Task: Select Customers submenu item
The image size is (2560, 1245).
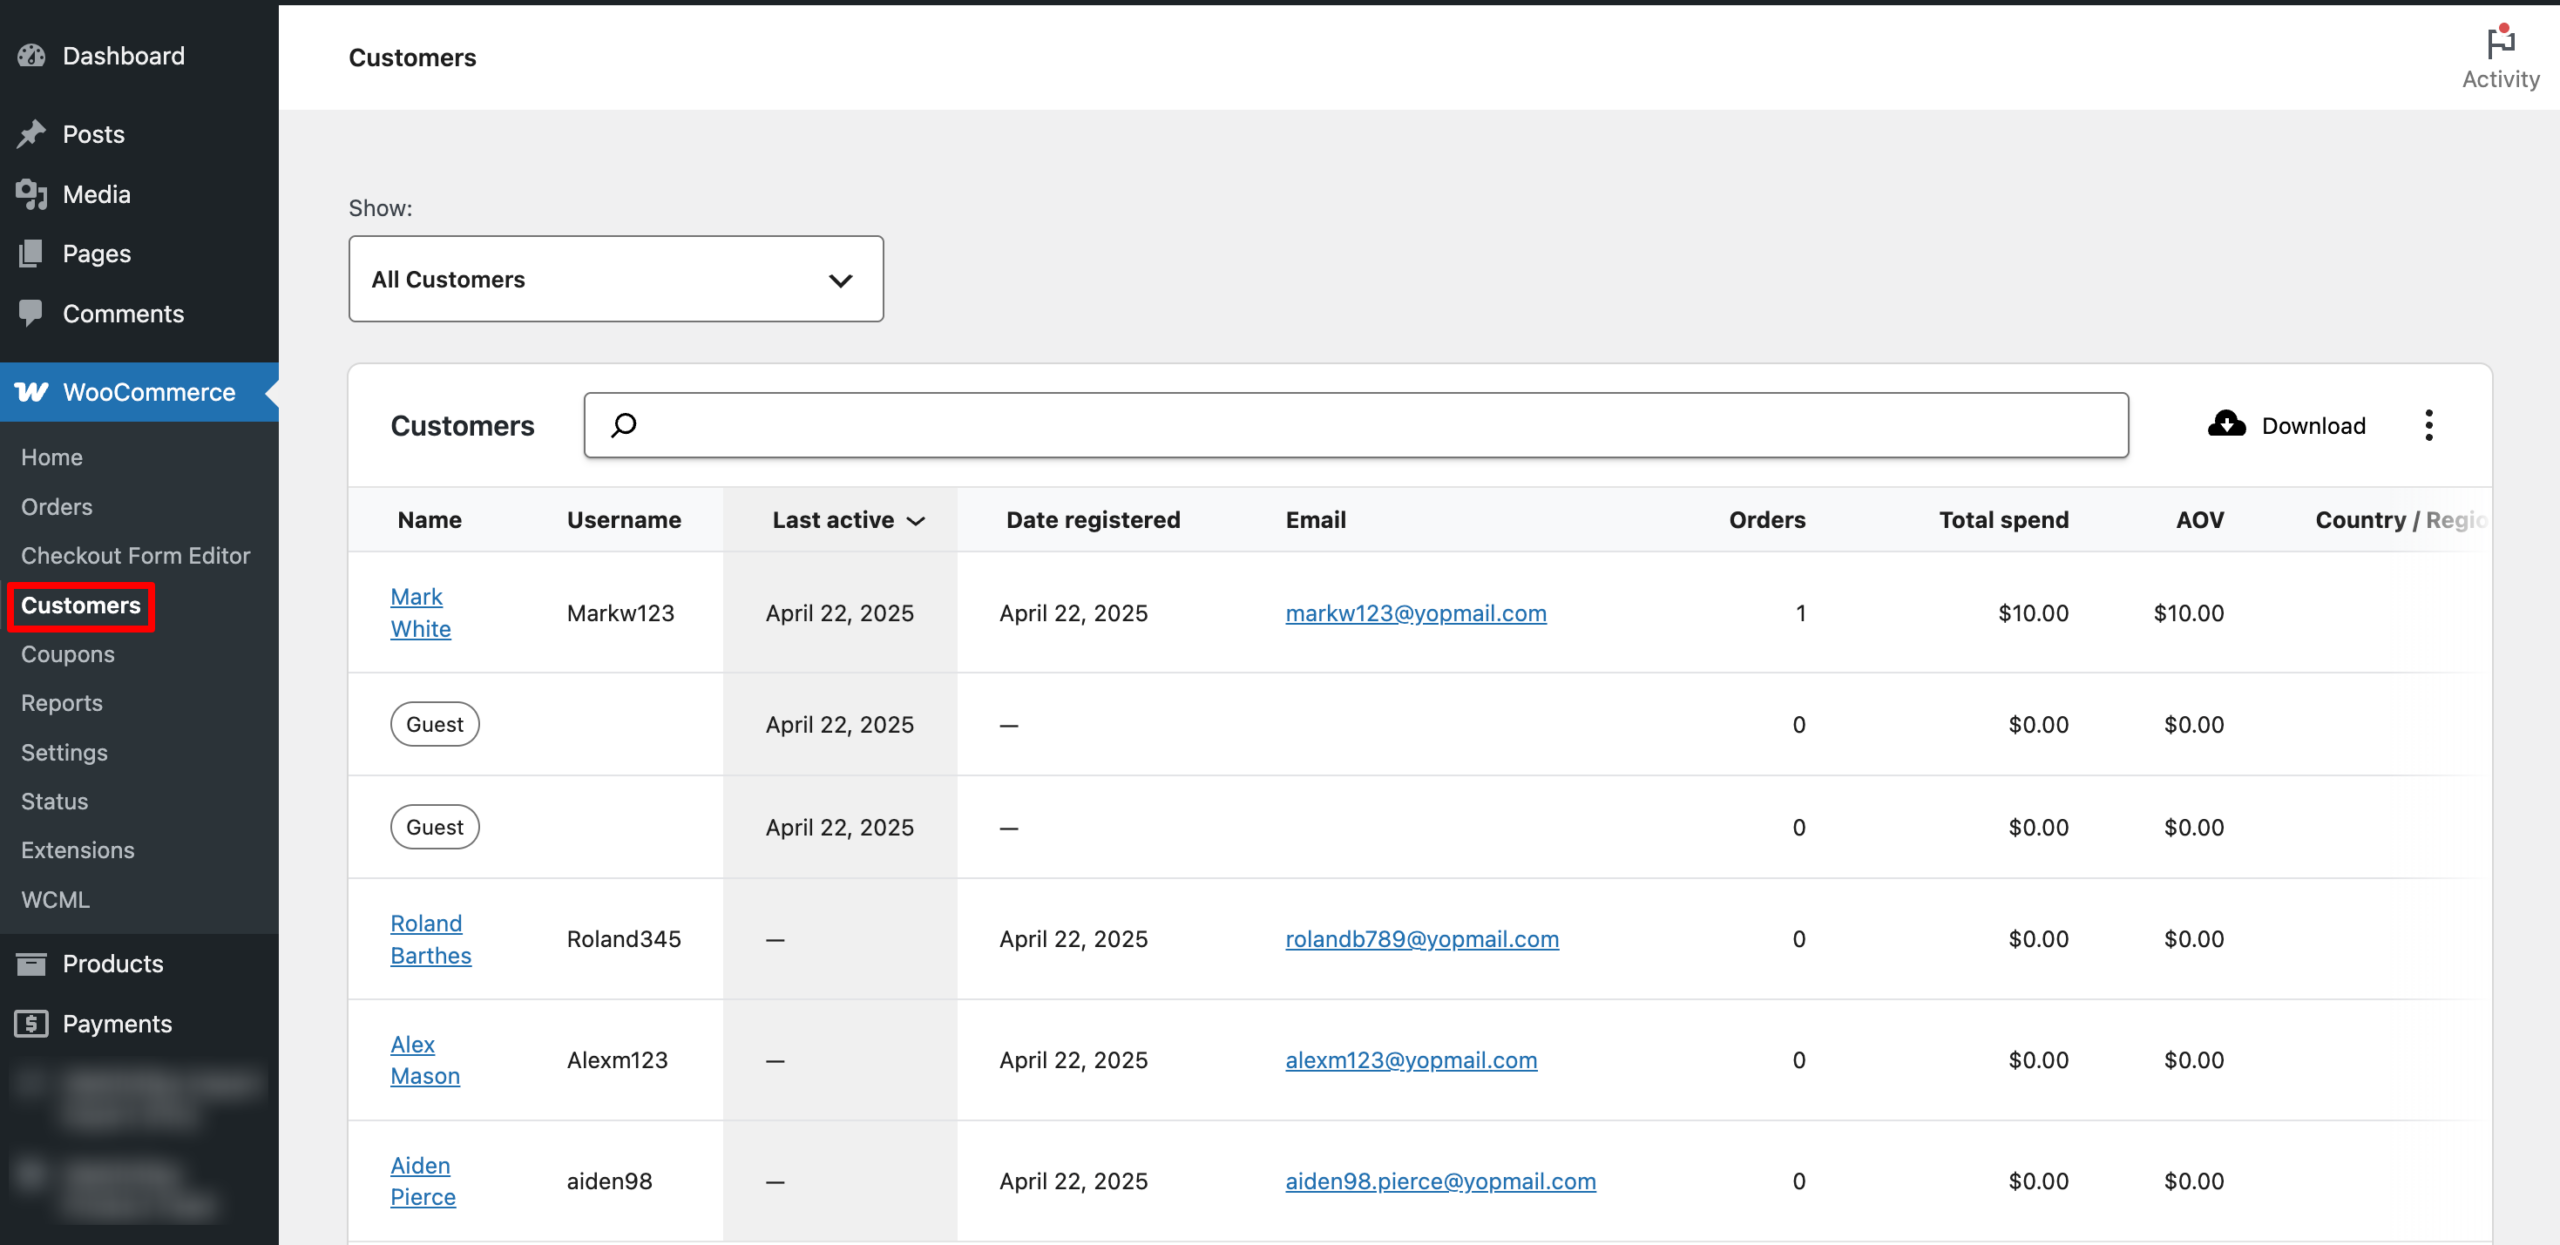Action: tap(81, 605)
